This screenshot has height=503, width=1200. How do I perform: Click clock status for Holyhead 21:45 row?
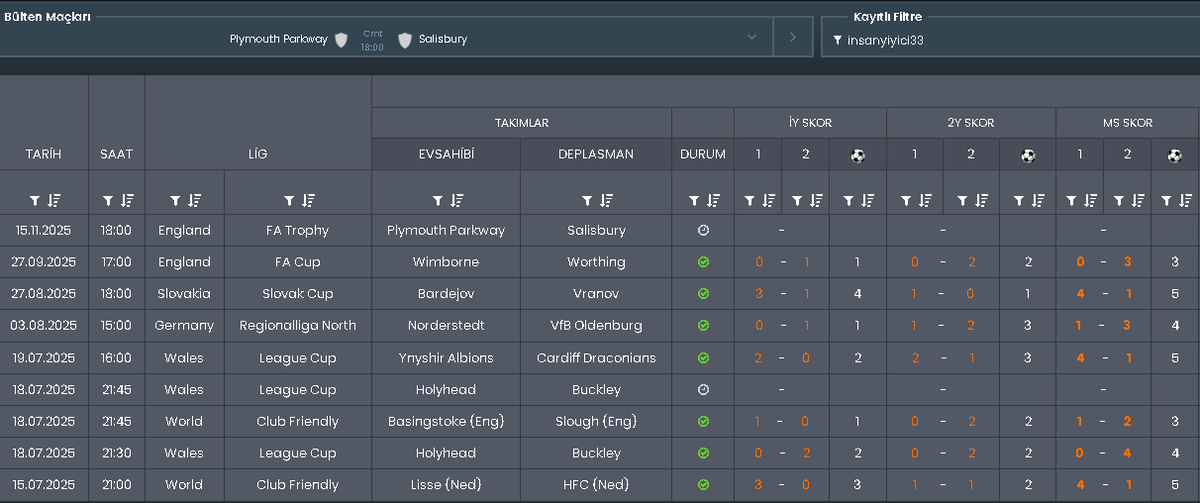tap(703, 389)
